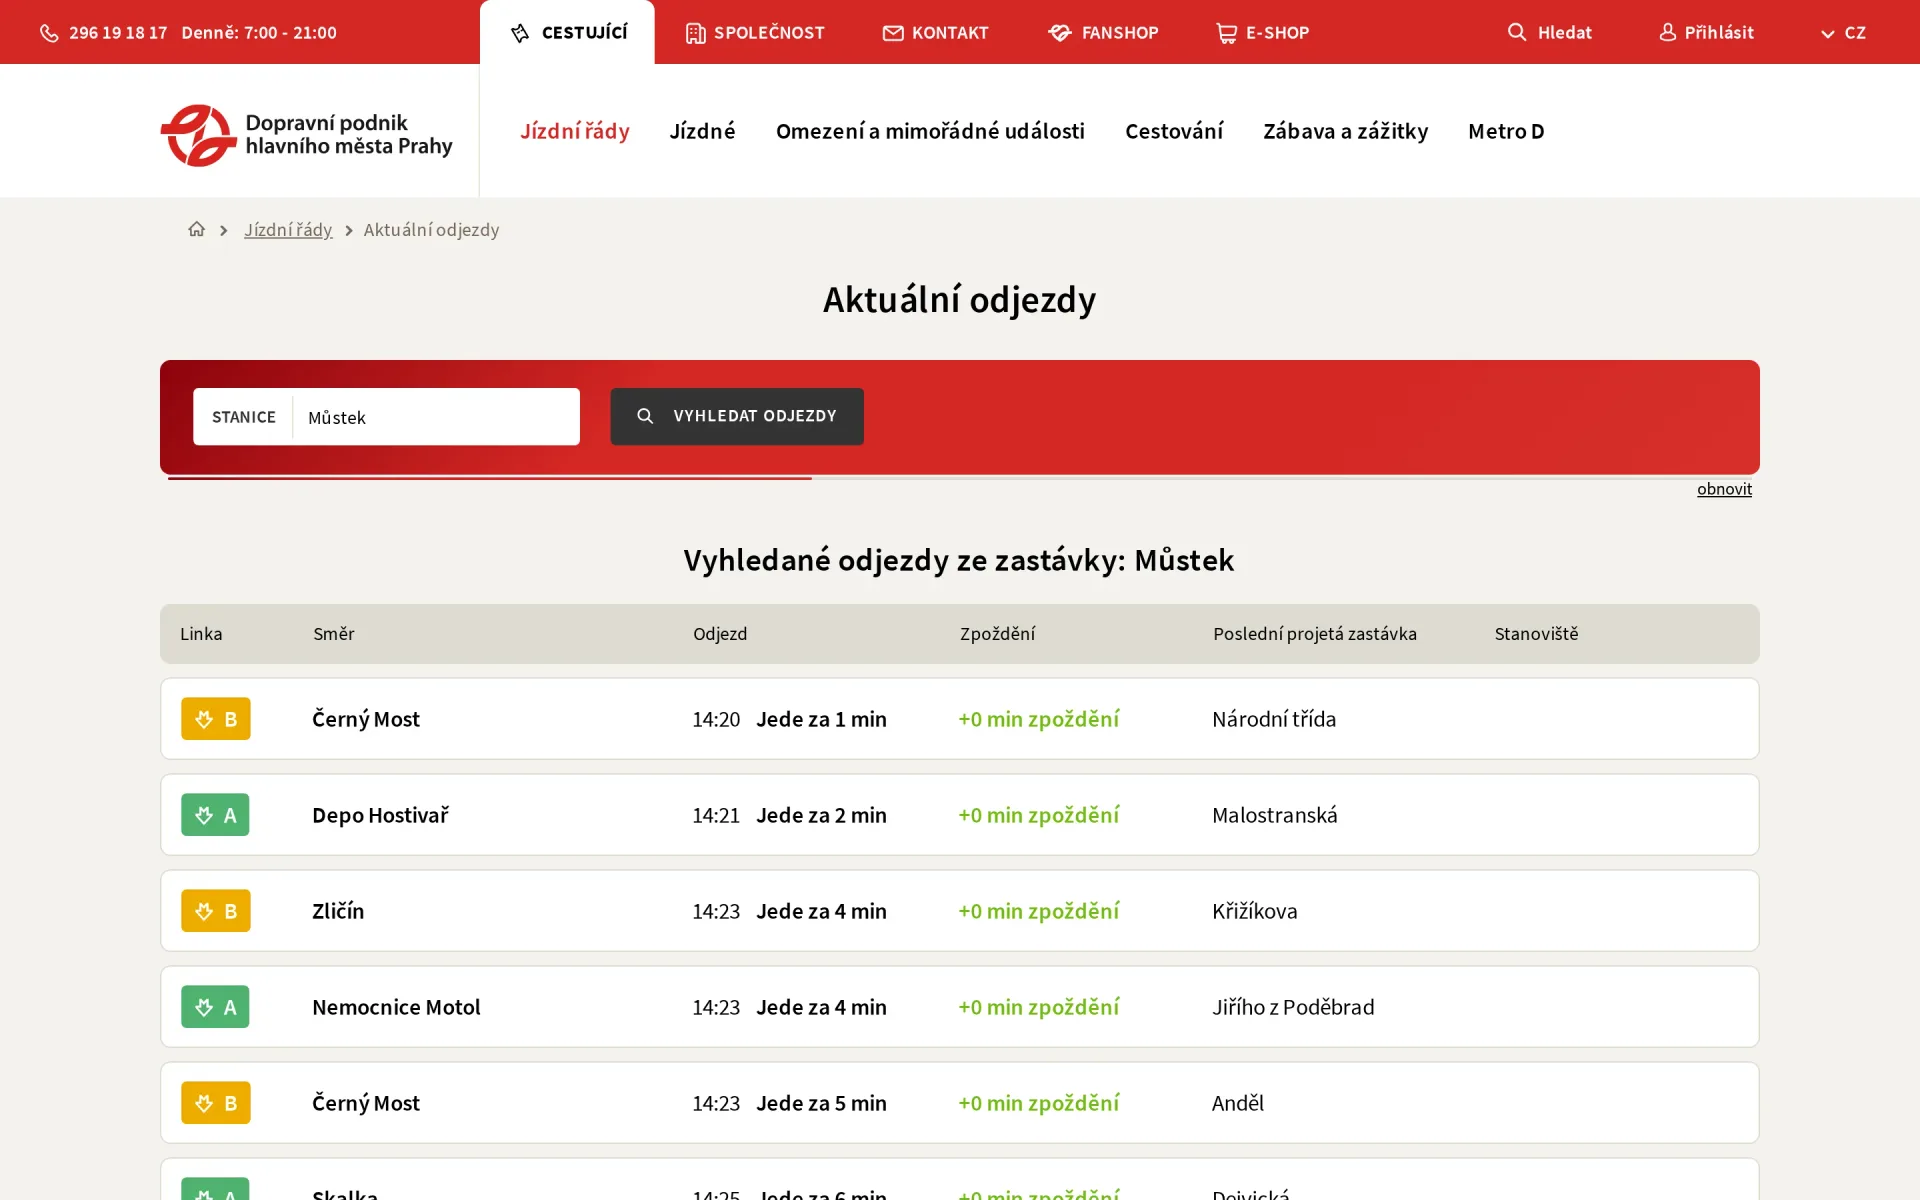The height and width of the screenshot is (1200, 1920).
Task: Go to the Fanshop
Action: click(1103, 32)
